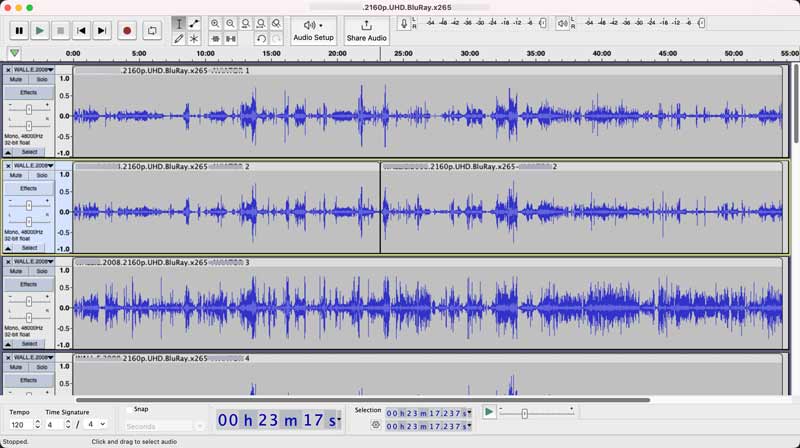Fit selection to width zoom icon
This screenshot has height=448, width=800.
point(245,23)
